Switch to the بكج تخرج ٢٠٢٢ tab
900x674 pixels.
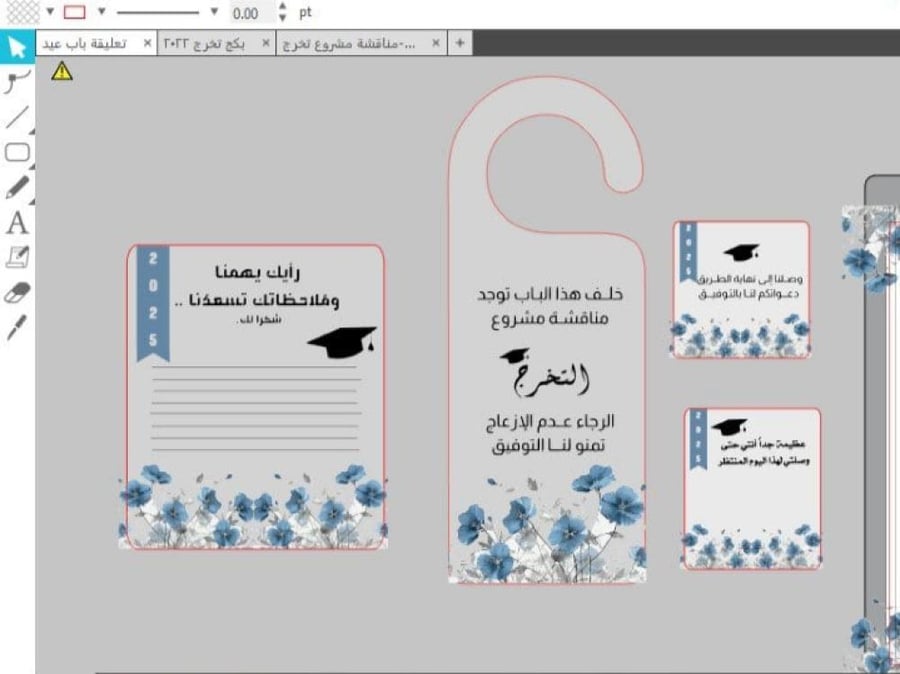204,44
